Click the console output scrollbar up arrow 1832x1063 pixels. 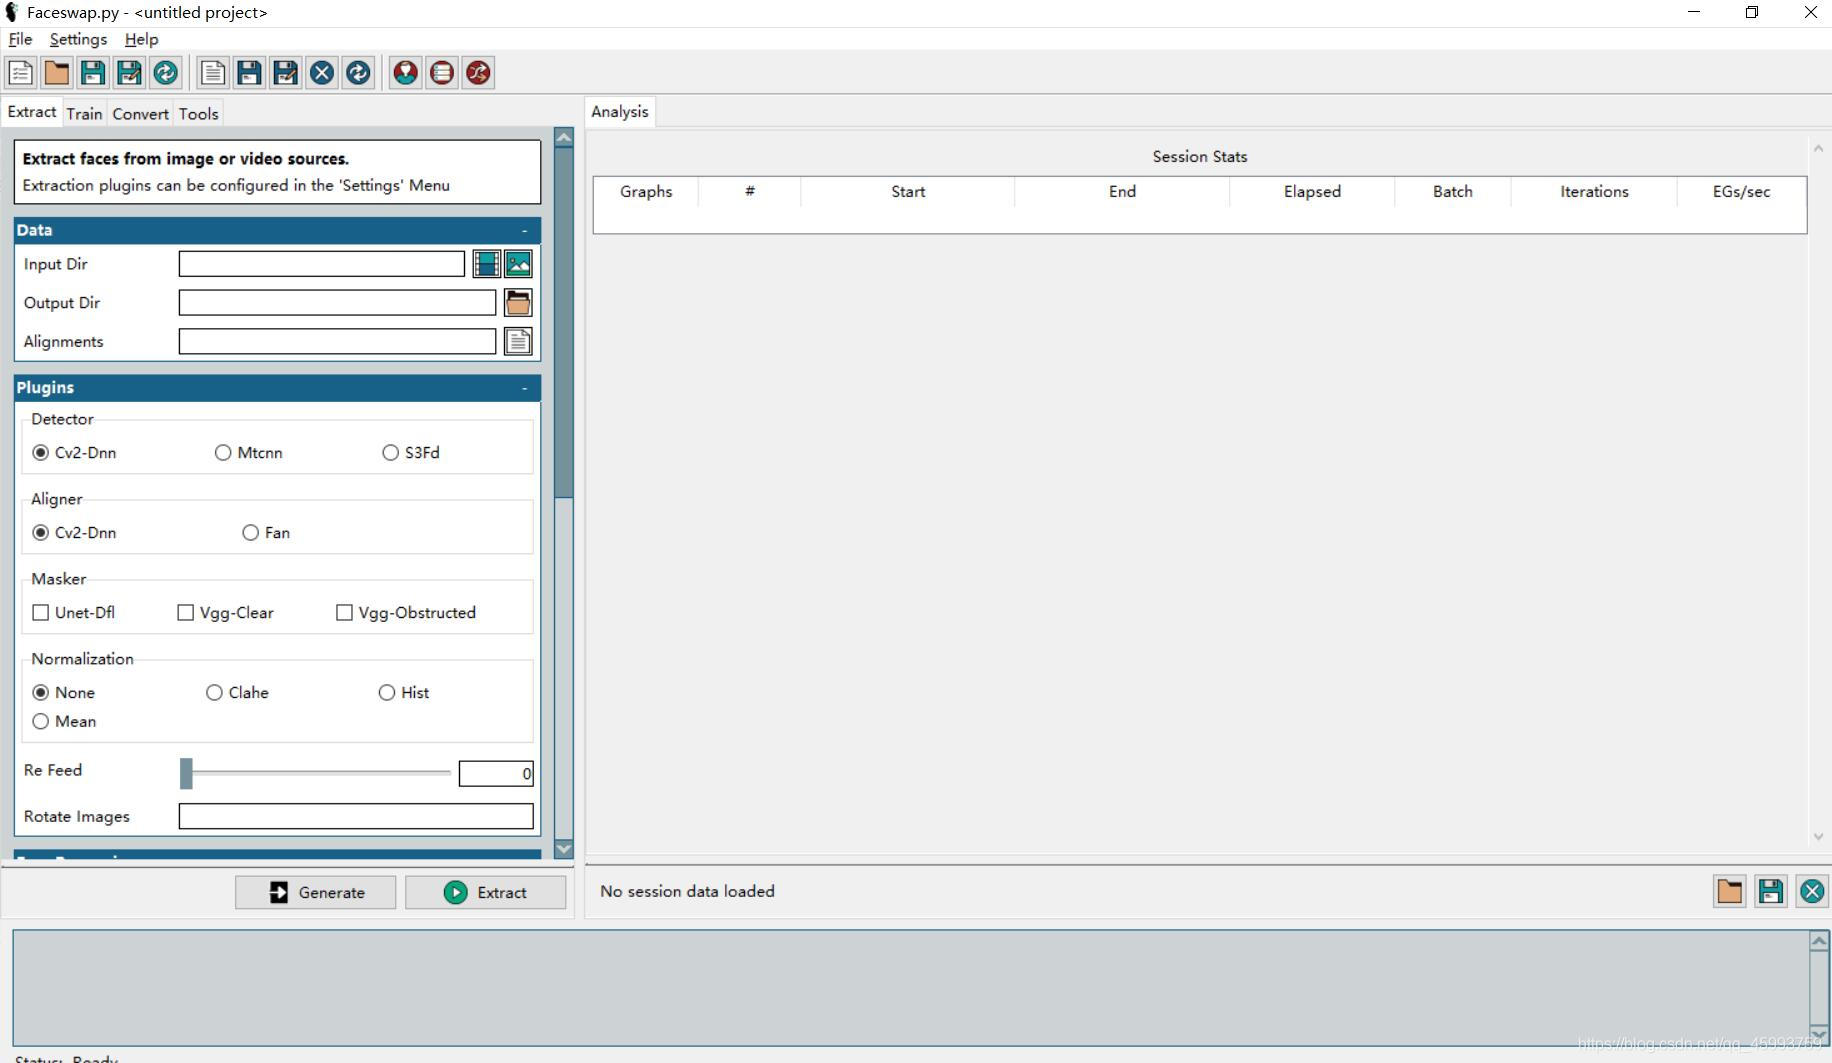coord(1819,941)
